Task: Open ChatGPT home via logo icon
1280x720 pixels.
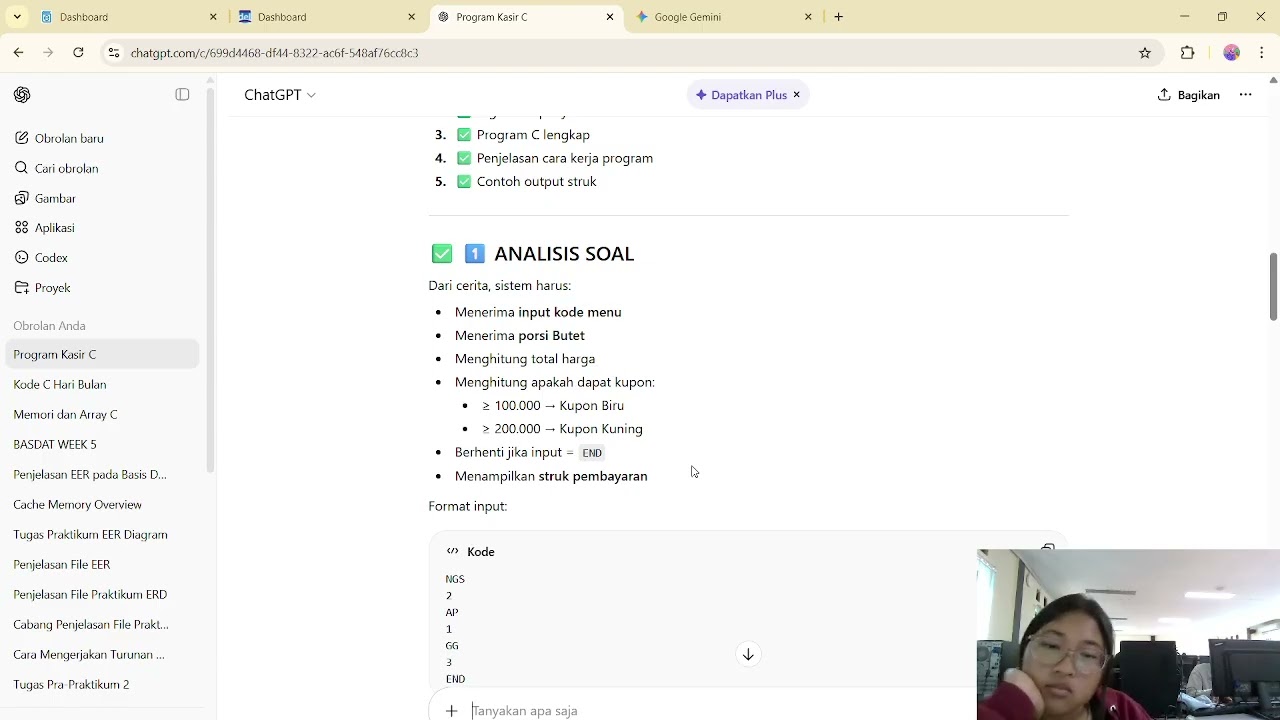Action: pyautogui.click(x=22, y=95)
